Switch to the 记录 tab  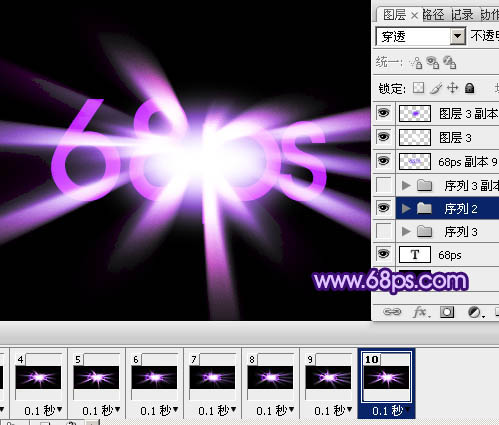[x=462, y=15]
